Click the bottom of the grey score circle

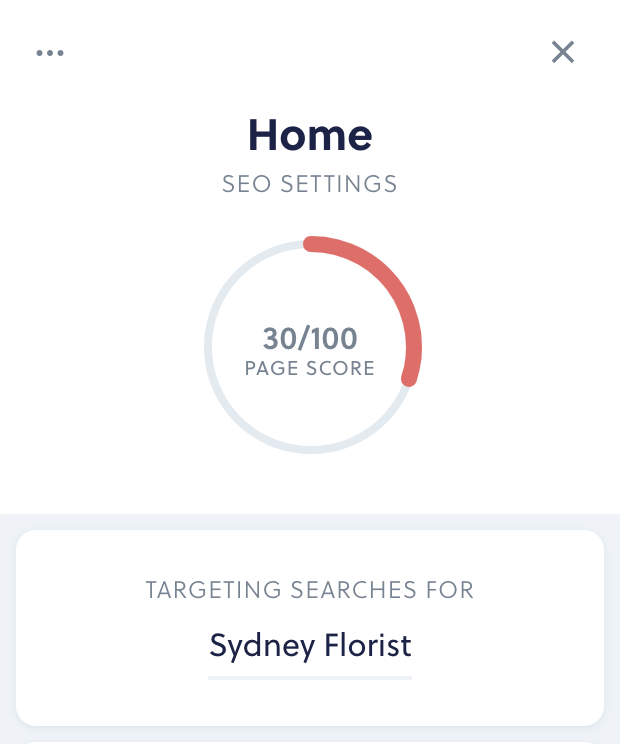(310, 450)
